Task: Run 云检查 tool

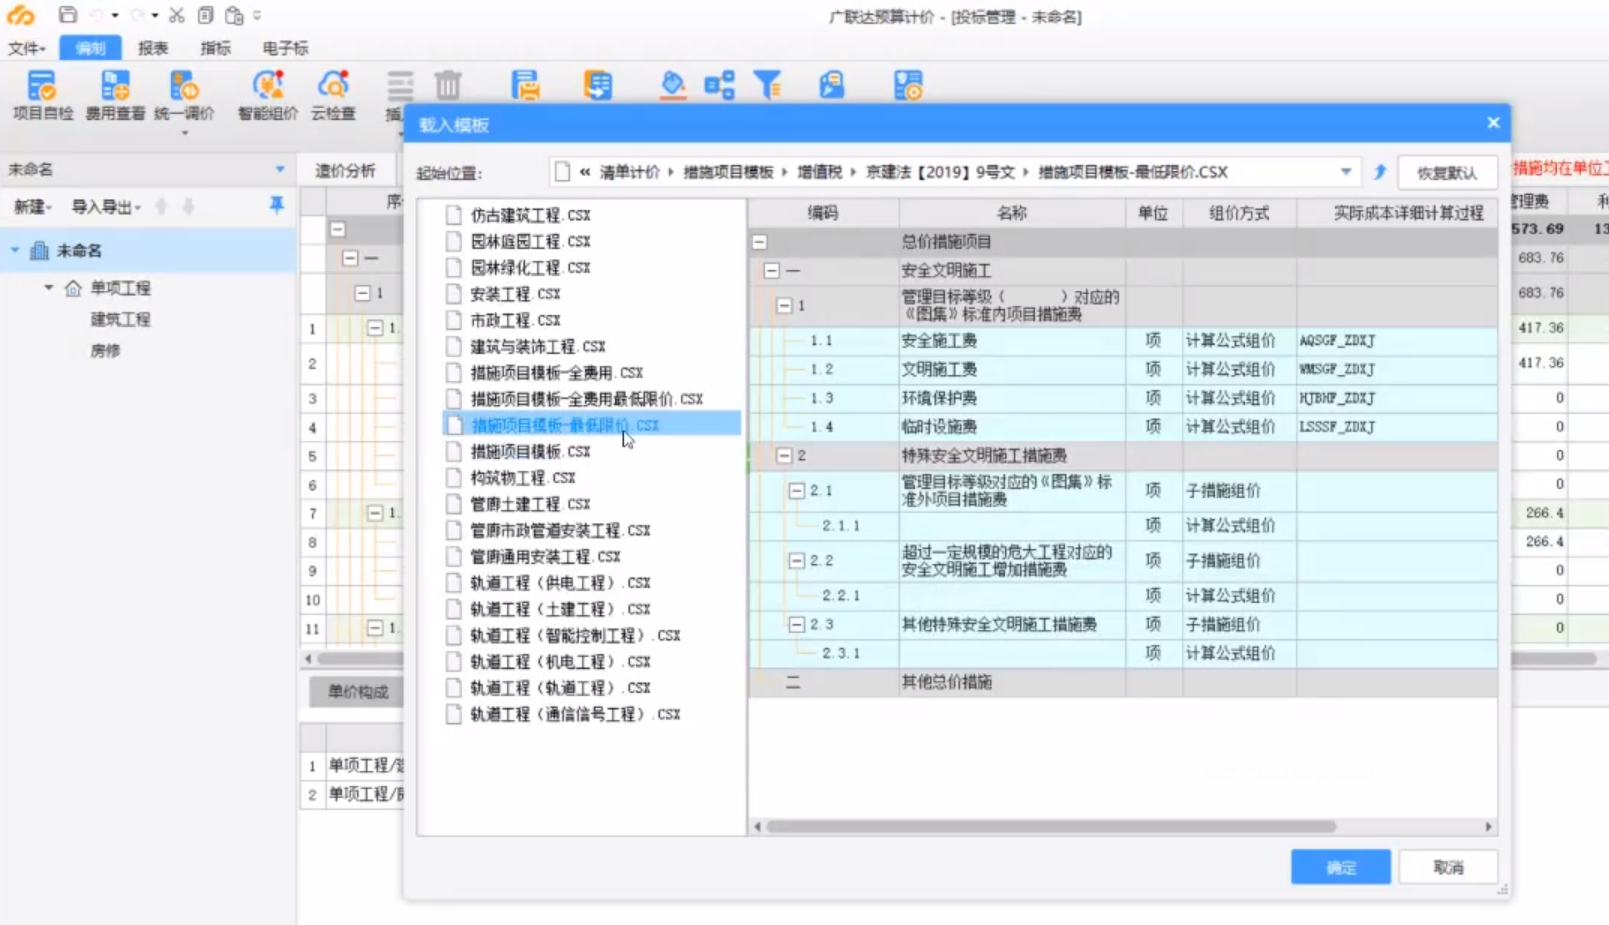Action: [333, 96]
